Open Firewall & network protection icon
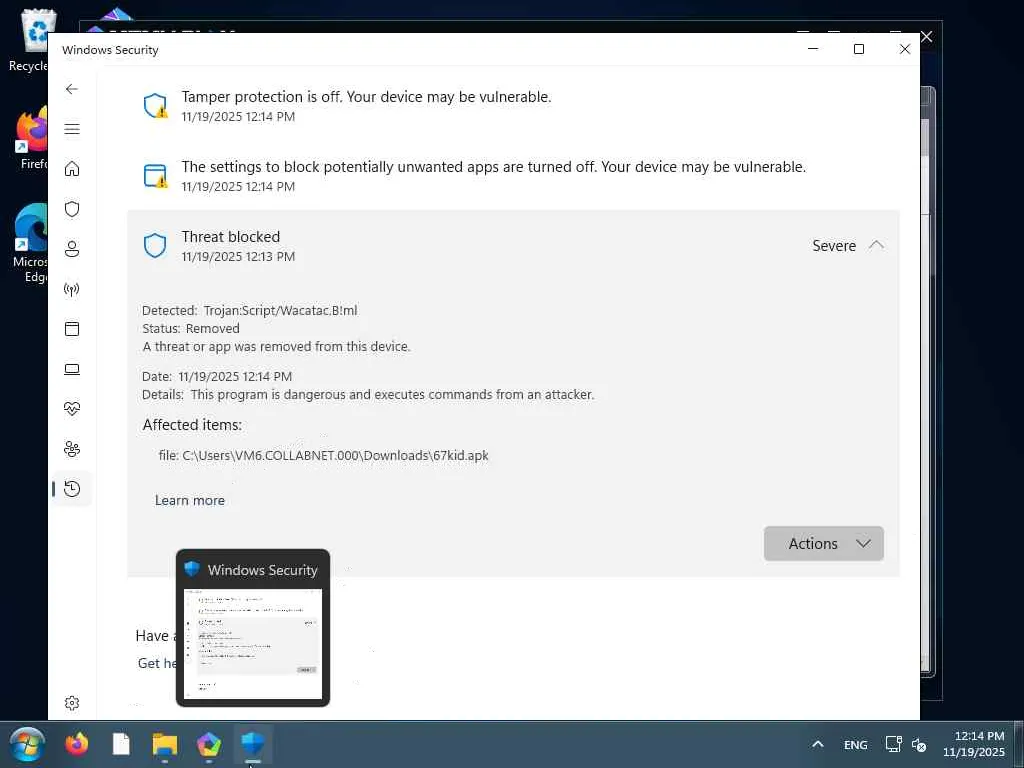 pyautogui.click(x=72, y=289)
